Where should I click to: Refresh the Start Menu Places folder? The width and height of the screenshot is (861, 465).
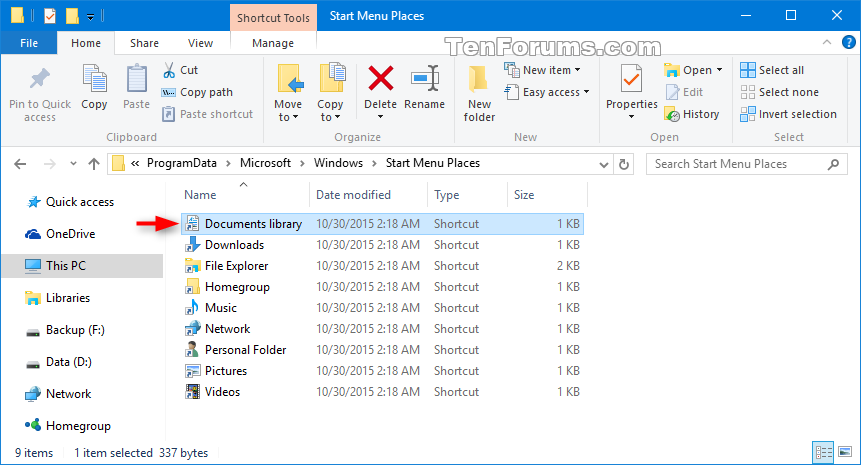[624, 164]
